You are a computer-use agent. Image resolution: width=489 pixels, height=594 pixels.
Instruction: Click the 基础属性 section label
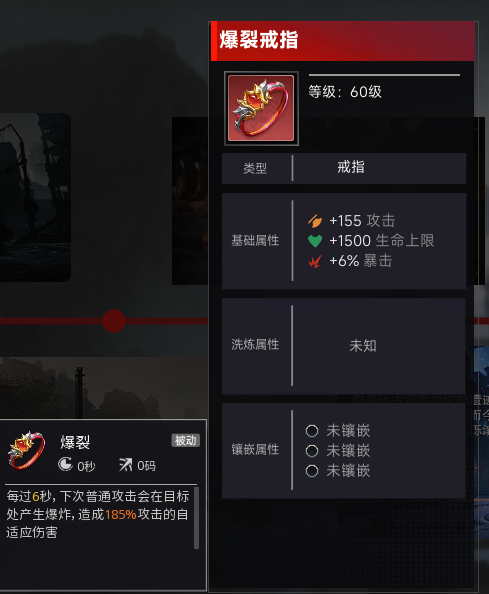coord(255,240)
